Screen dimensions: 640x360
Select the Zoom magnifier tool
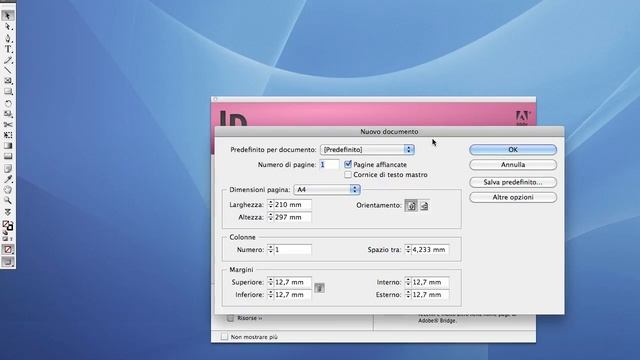(x=8, y=200)
